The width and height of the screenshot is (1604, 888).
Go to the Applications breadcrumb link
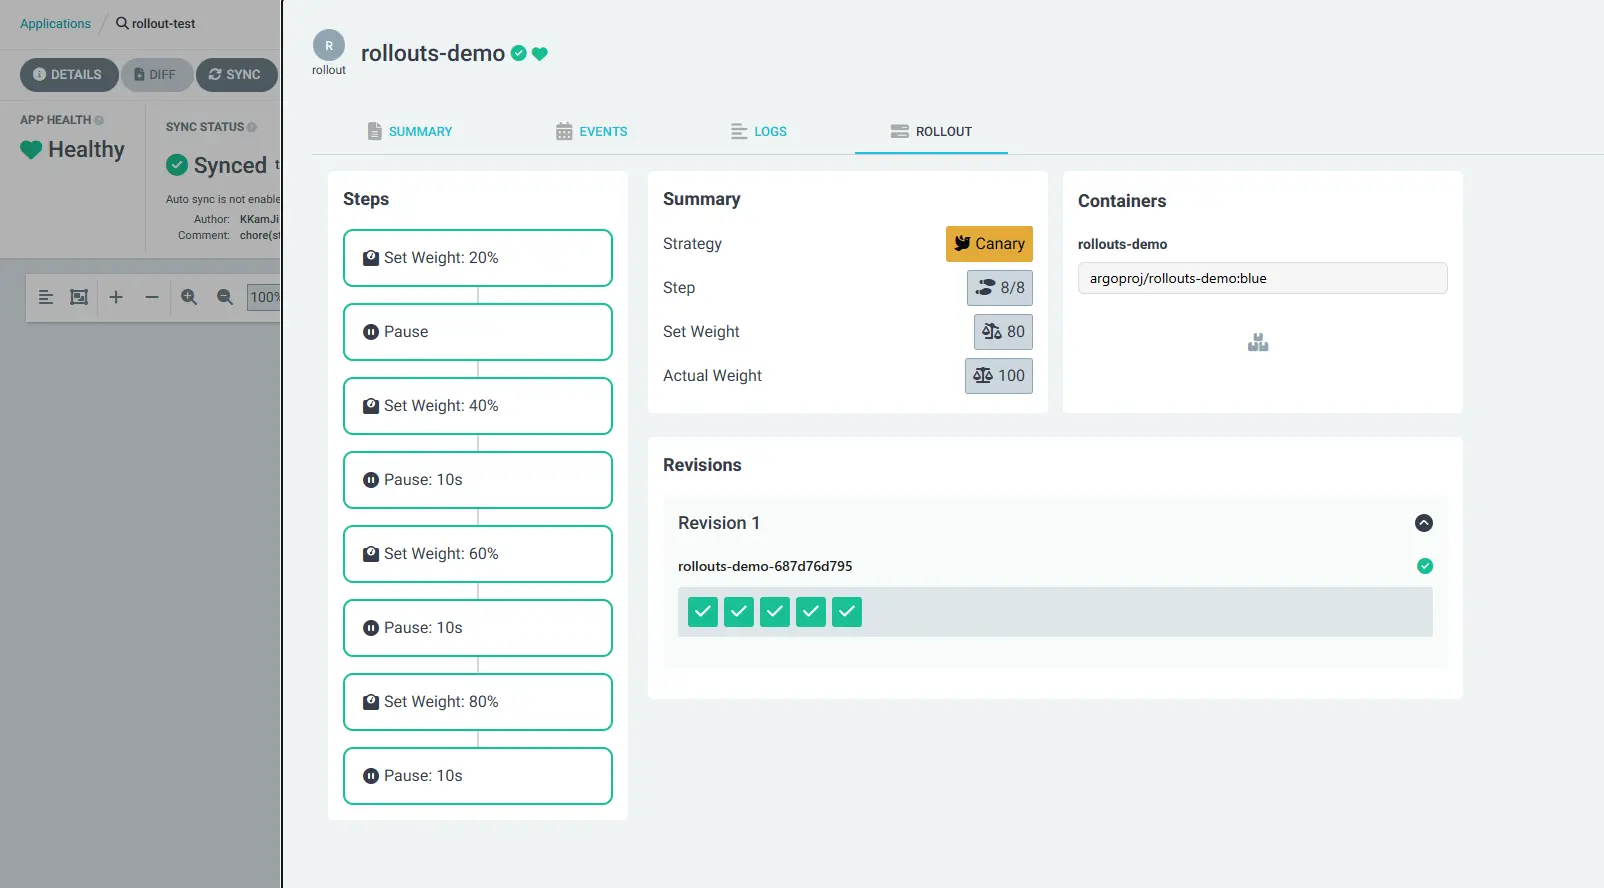[55, 24]
